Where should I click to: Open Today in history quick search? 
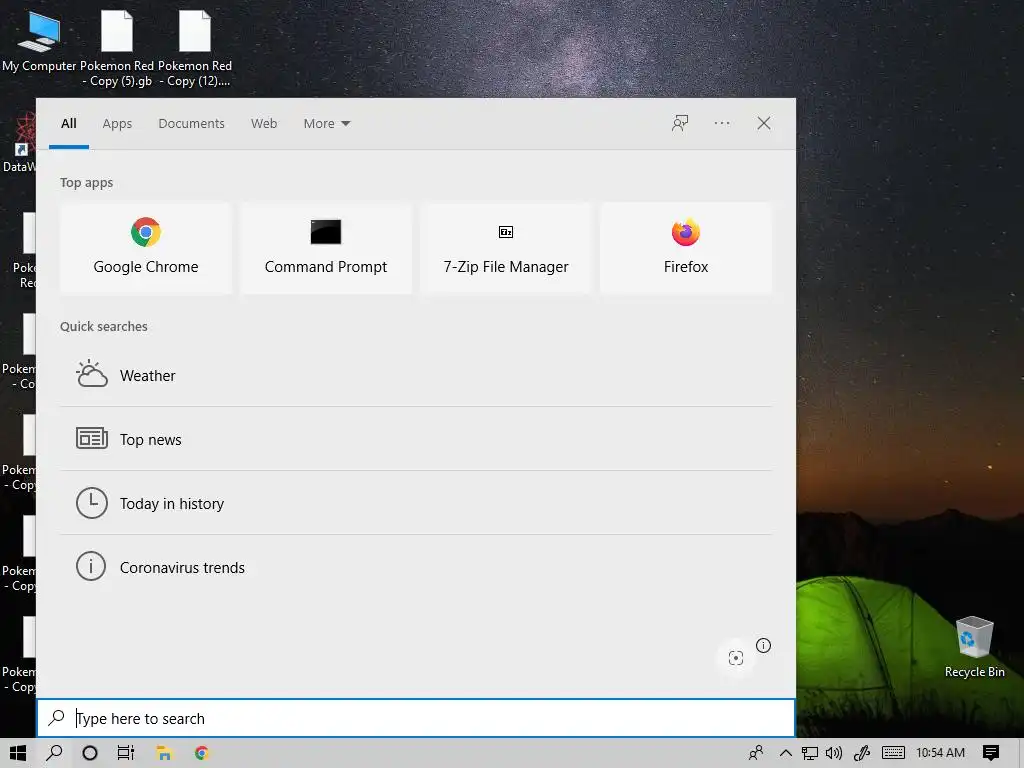click(x=415, y=503)
